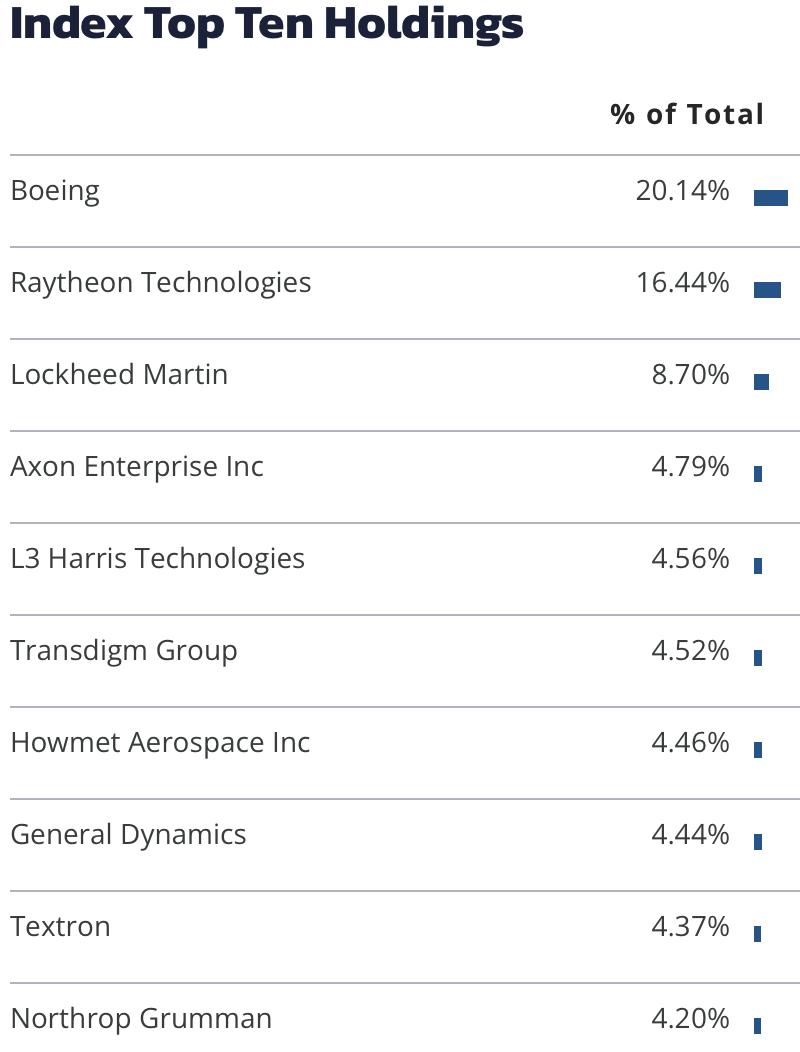
Task: Select the Textron holding name
Action: click(x=60, y=927)
